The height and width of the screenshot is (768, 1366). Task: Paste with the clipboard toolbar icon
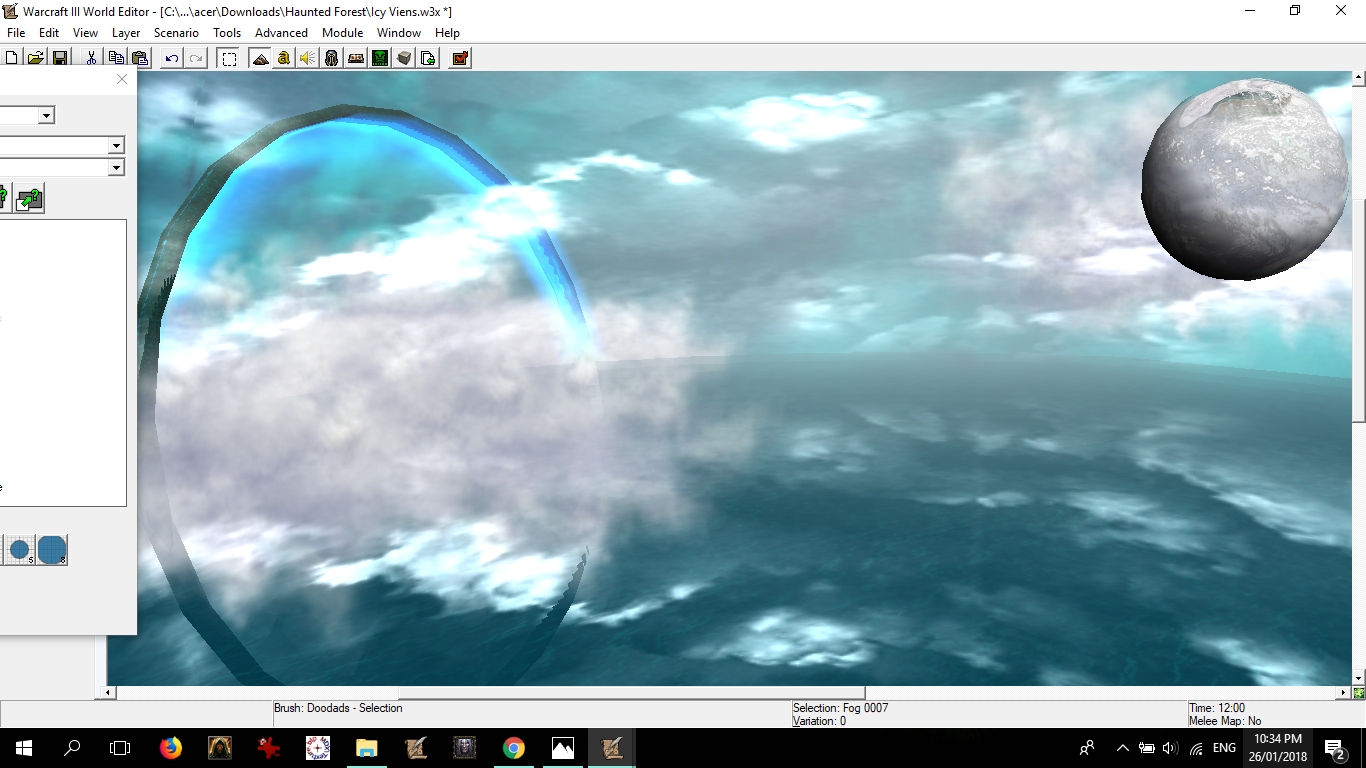[139, 58]
